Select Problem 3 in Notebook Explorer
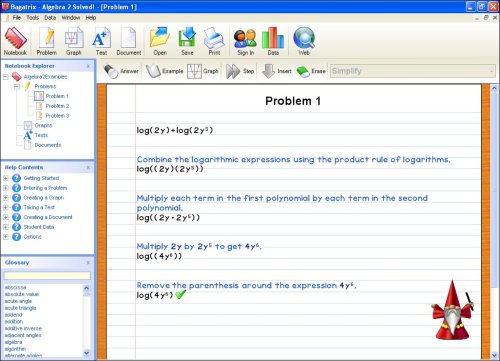This screenshot has height=361, width=500. click(x=57, y=116)
